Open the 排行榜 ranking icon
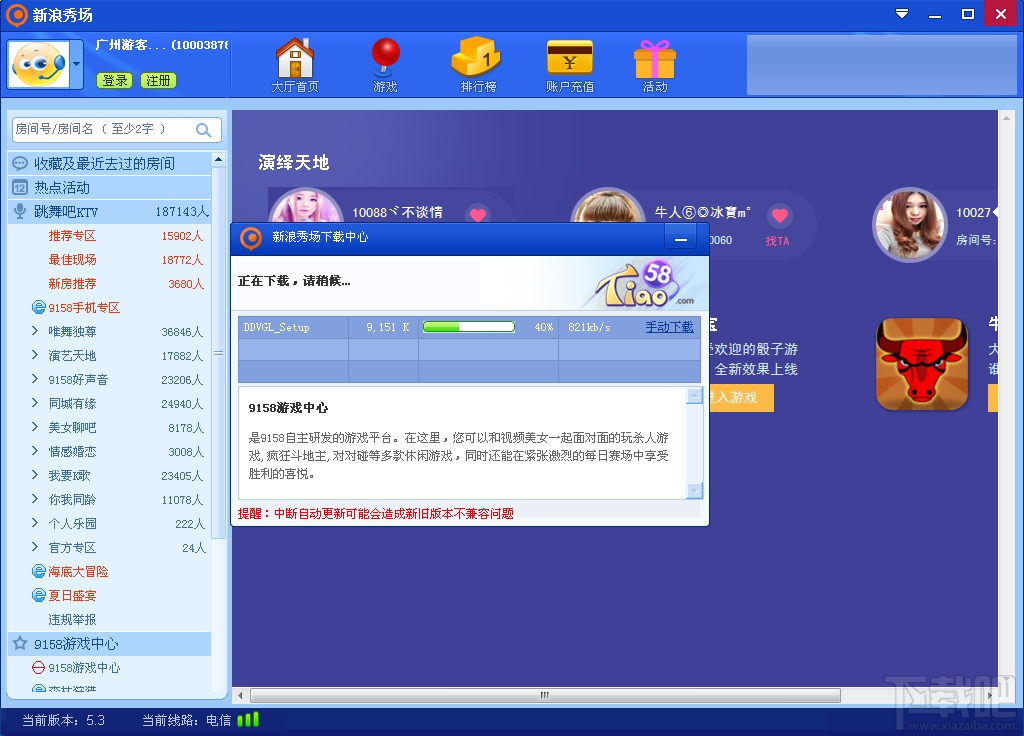 click(x=478, y=65)
